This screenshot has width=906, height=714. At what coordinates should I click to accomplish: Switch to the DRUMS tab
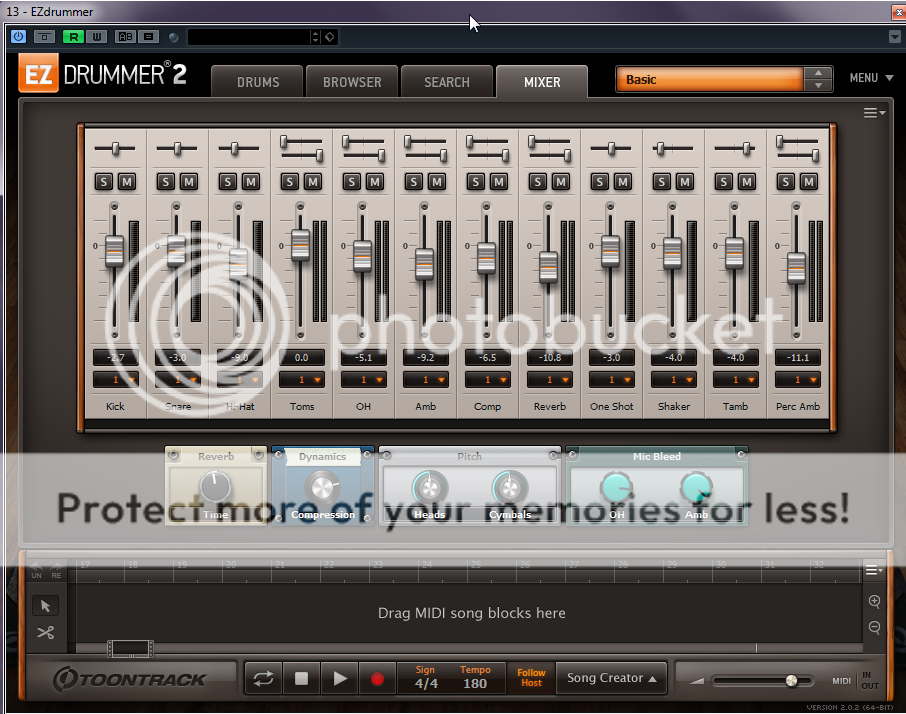(x=257, y=82)
